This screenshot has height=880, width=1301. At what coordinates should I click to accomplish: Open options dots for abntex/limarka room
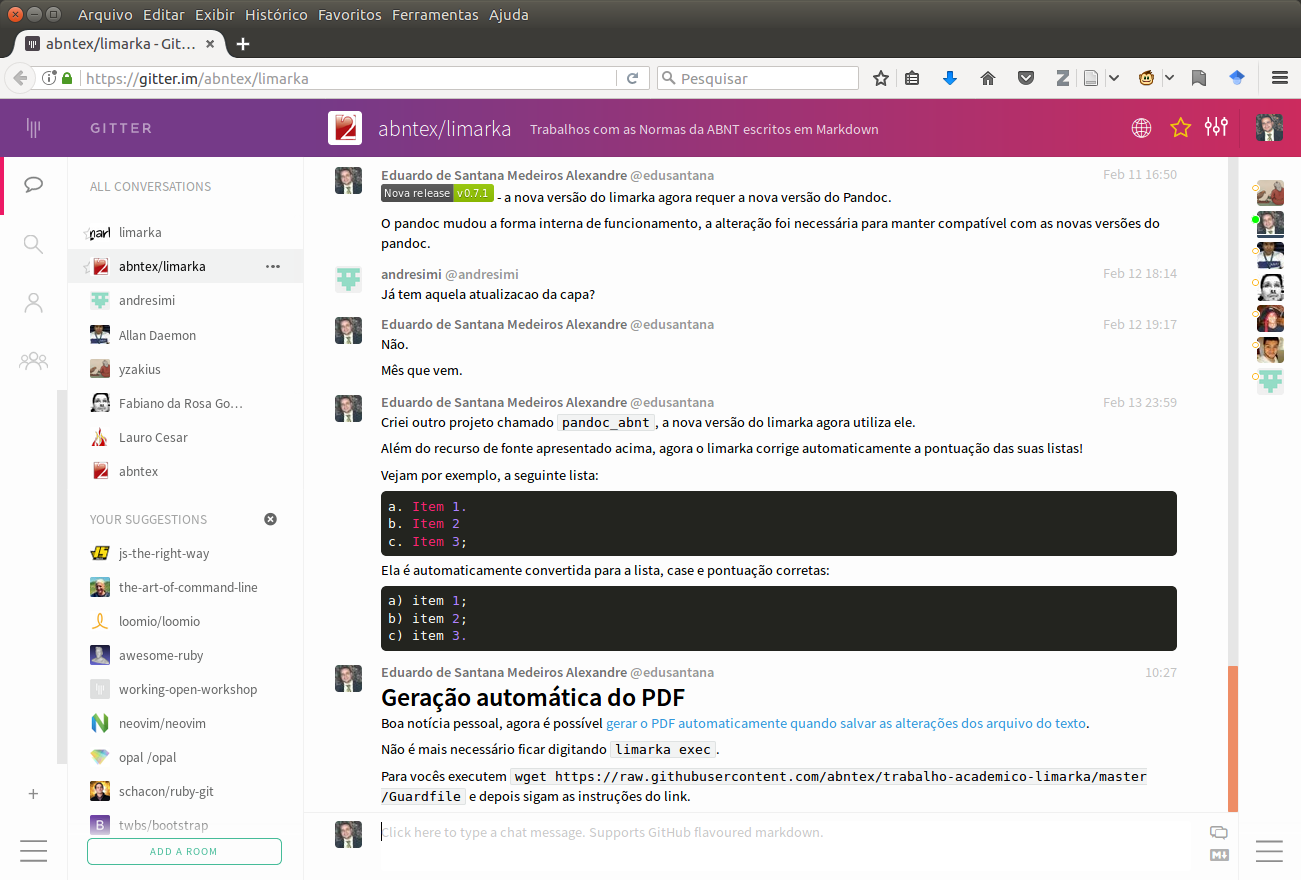(x=273, y=266)
